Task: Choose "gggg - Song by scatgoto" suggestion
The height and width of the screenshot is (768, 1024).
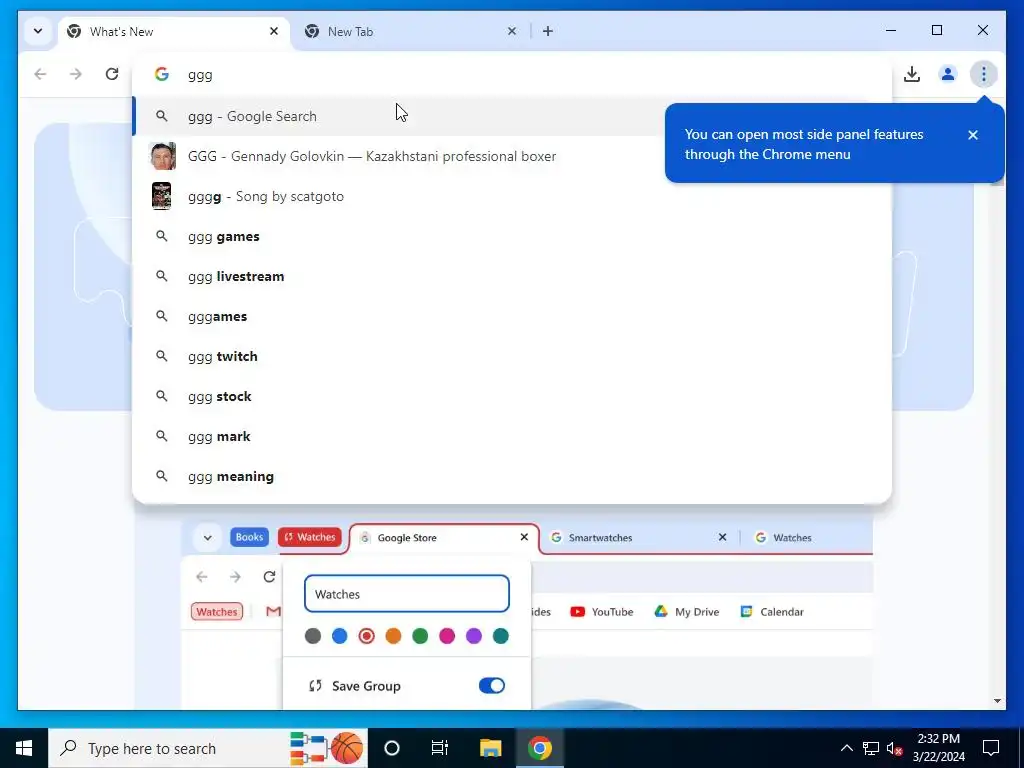Action: (x=512, y=196)
